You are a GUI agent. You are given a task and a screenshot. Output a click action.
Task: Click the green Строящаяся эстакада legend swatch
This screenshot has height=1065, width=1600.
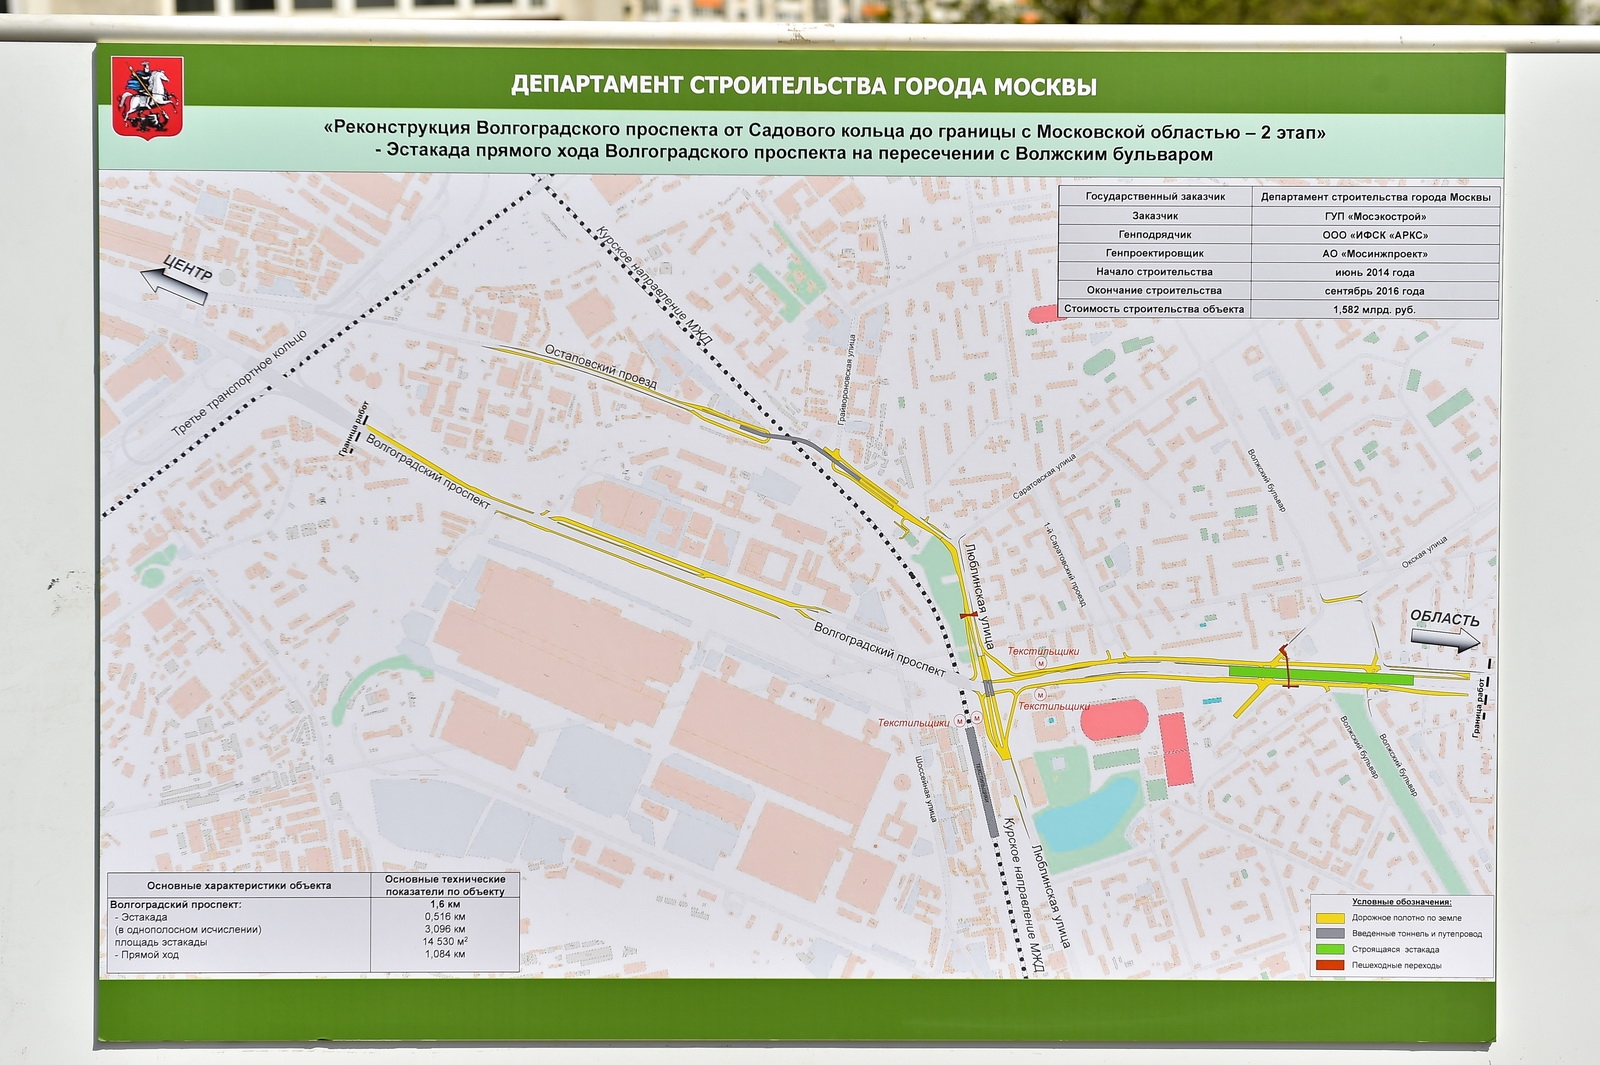1331,949
